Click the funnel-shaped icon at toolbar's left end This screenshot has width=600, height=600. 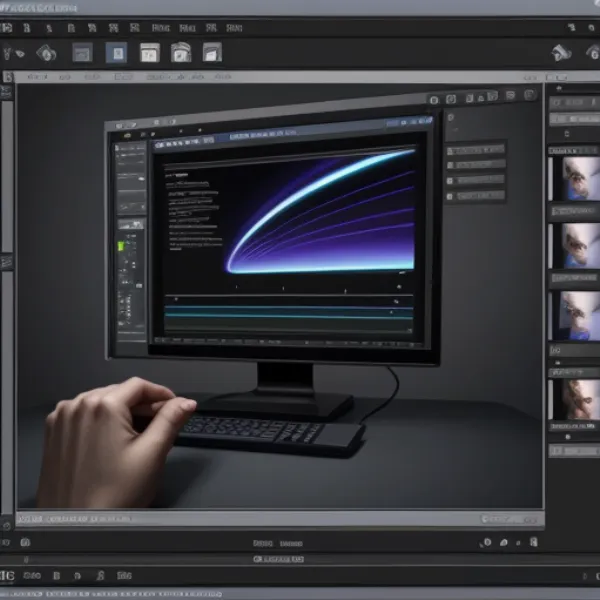coord(7,53)
